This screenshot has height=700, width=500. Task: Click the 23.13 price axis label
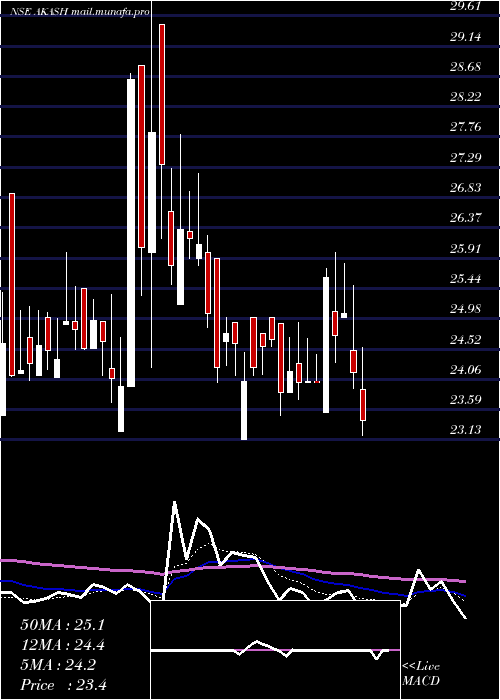click(466, 430)
